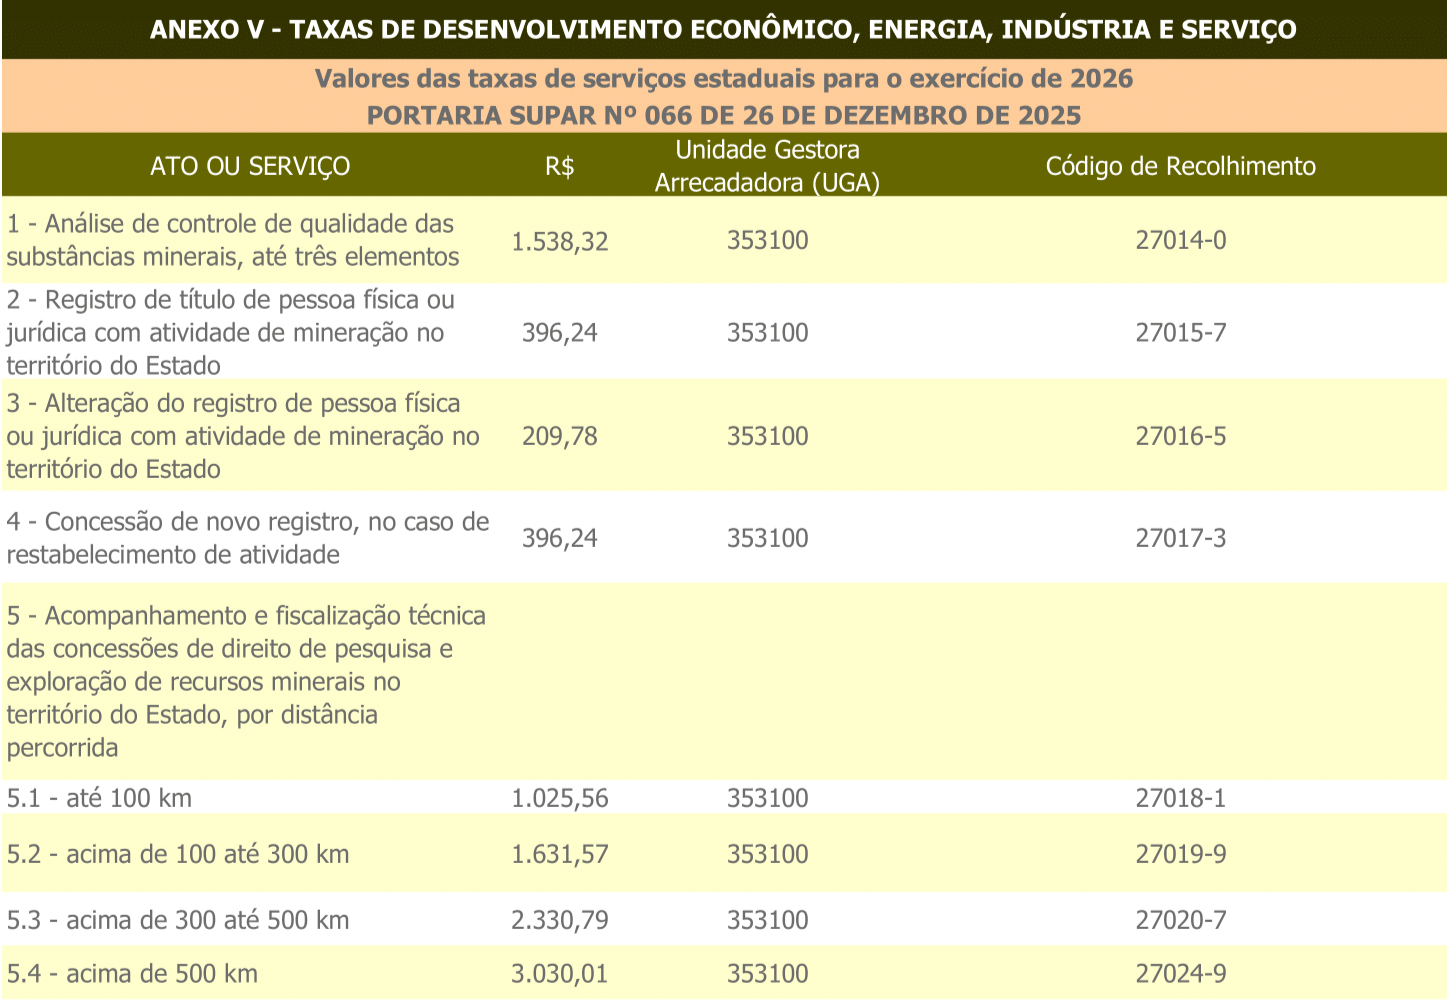Click the row 5 Acompanhamento e fiscalização description

tap(246, 681)
